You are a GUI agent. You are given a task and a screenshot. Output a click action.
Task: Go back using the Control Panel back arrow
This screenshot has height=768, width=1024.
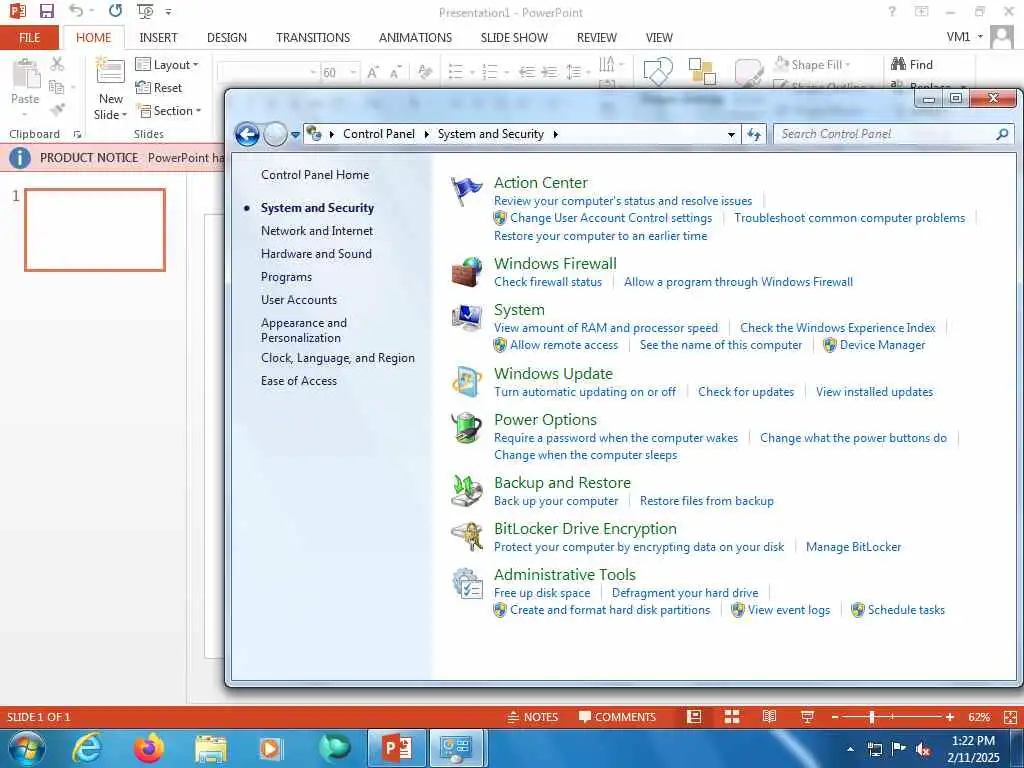coord(247,135)
